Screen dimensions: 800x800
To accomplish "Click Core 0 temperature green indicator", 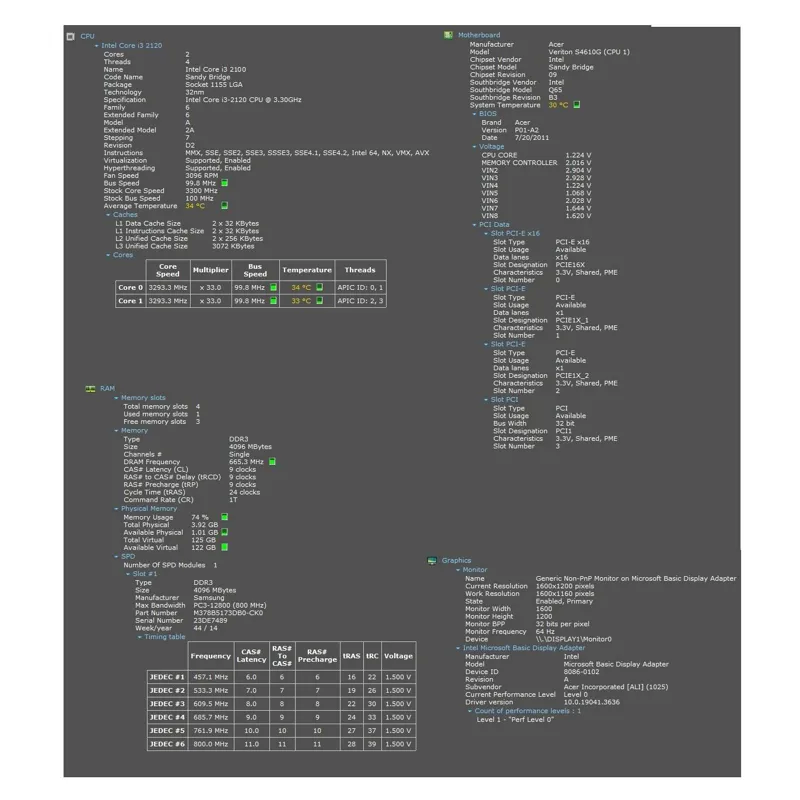I will click(x=319, y=287).
